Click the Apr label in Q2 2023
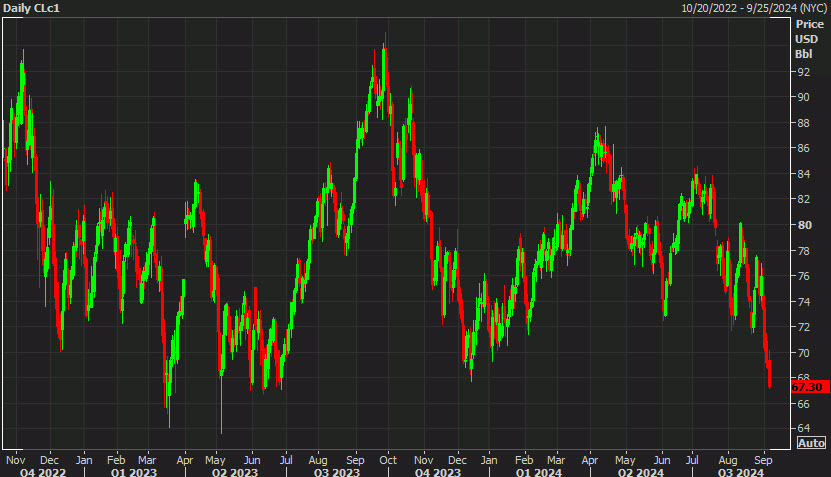The width and height of the screenshot is (831, 477). (184, 460)
